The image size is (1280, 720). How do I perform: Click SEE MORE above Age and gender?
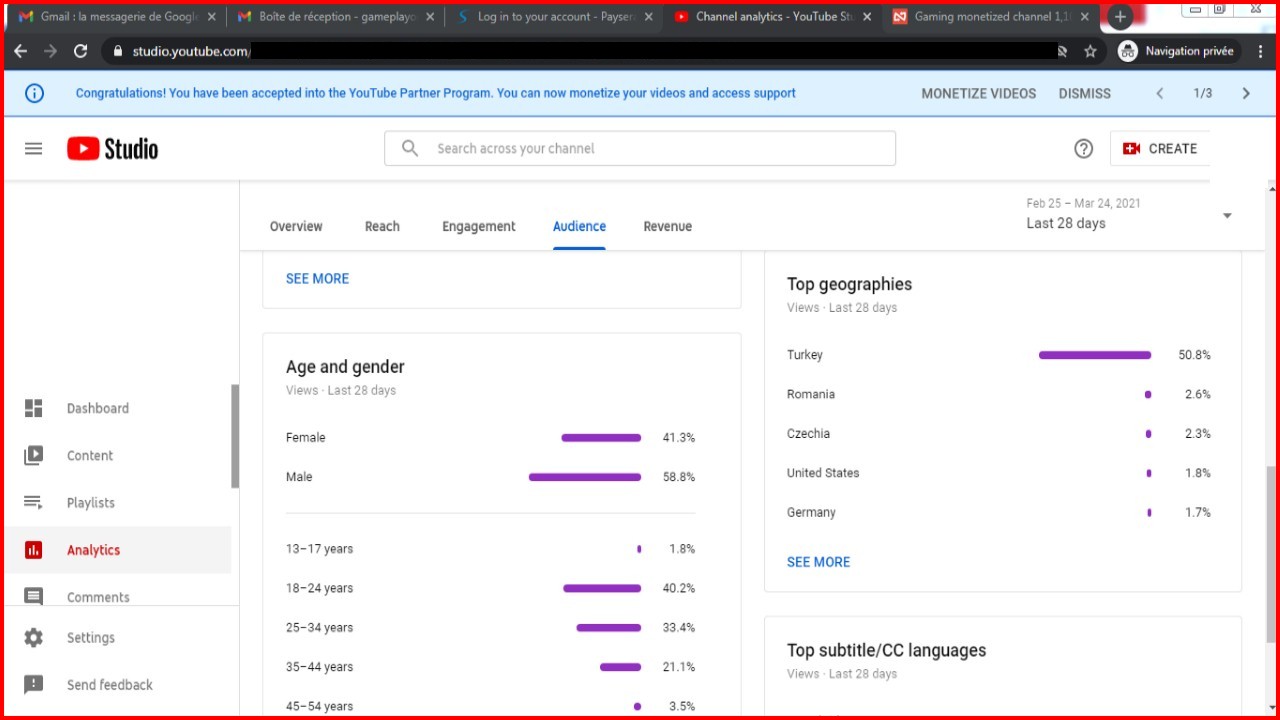pos(317,279)
